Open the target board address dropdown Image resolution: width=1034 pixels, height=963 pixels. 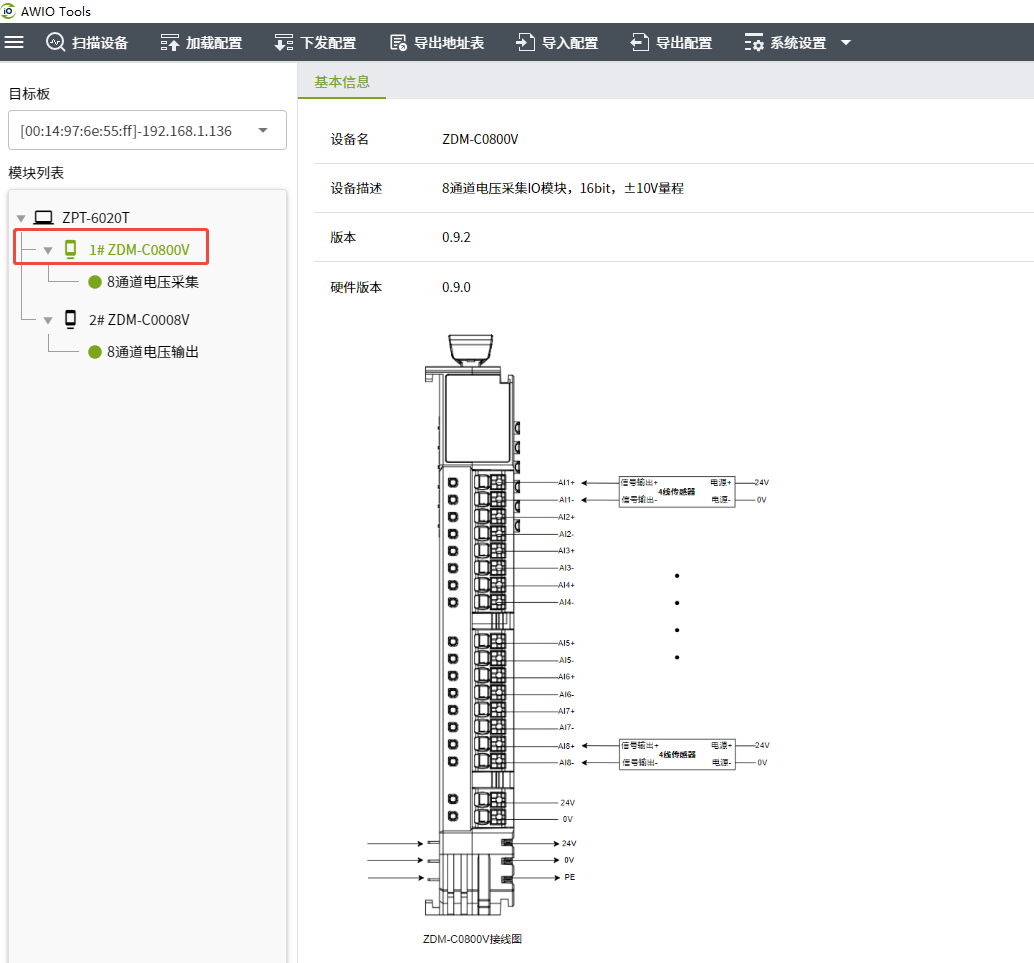[147, 130]
